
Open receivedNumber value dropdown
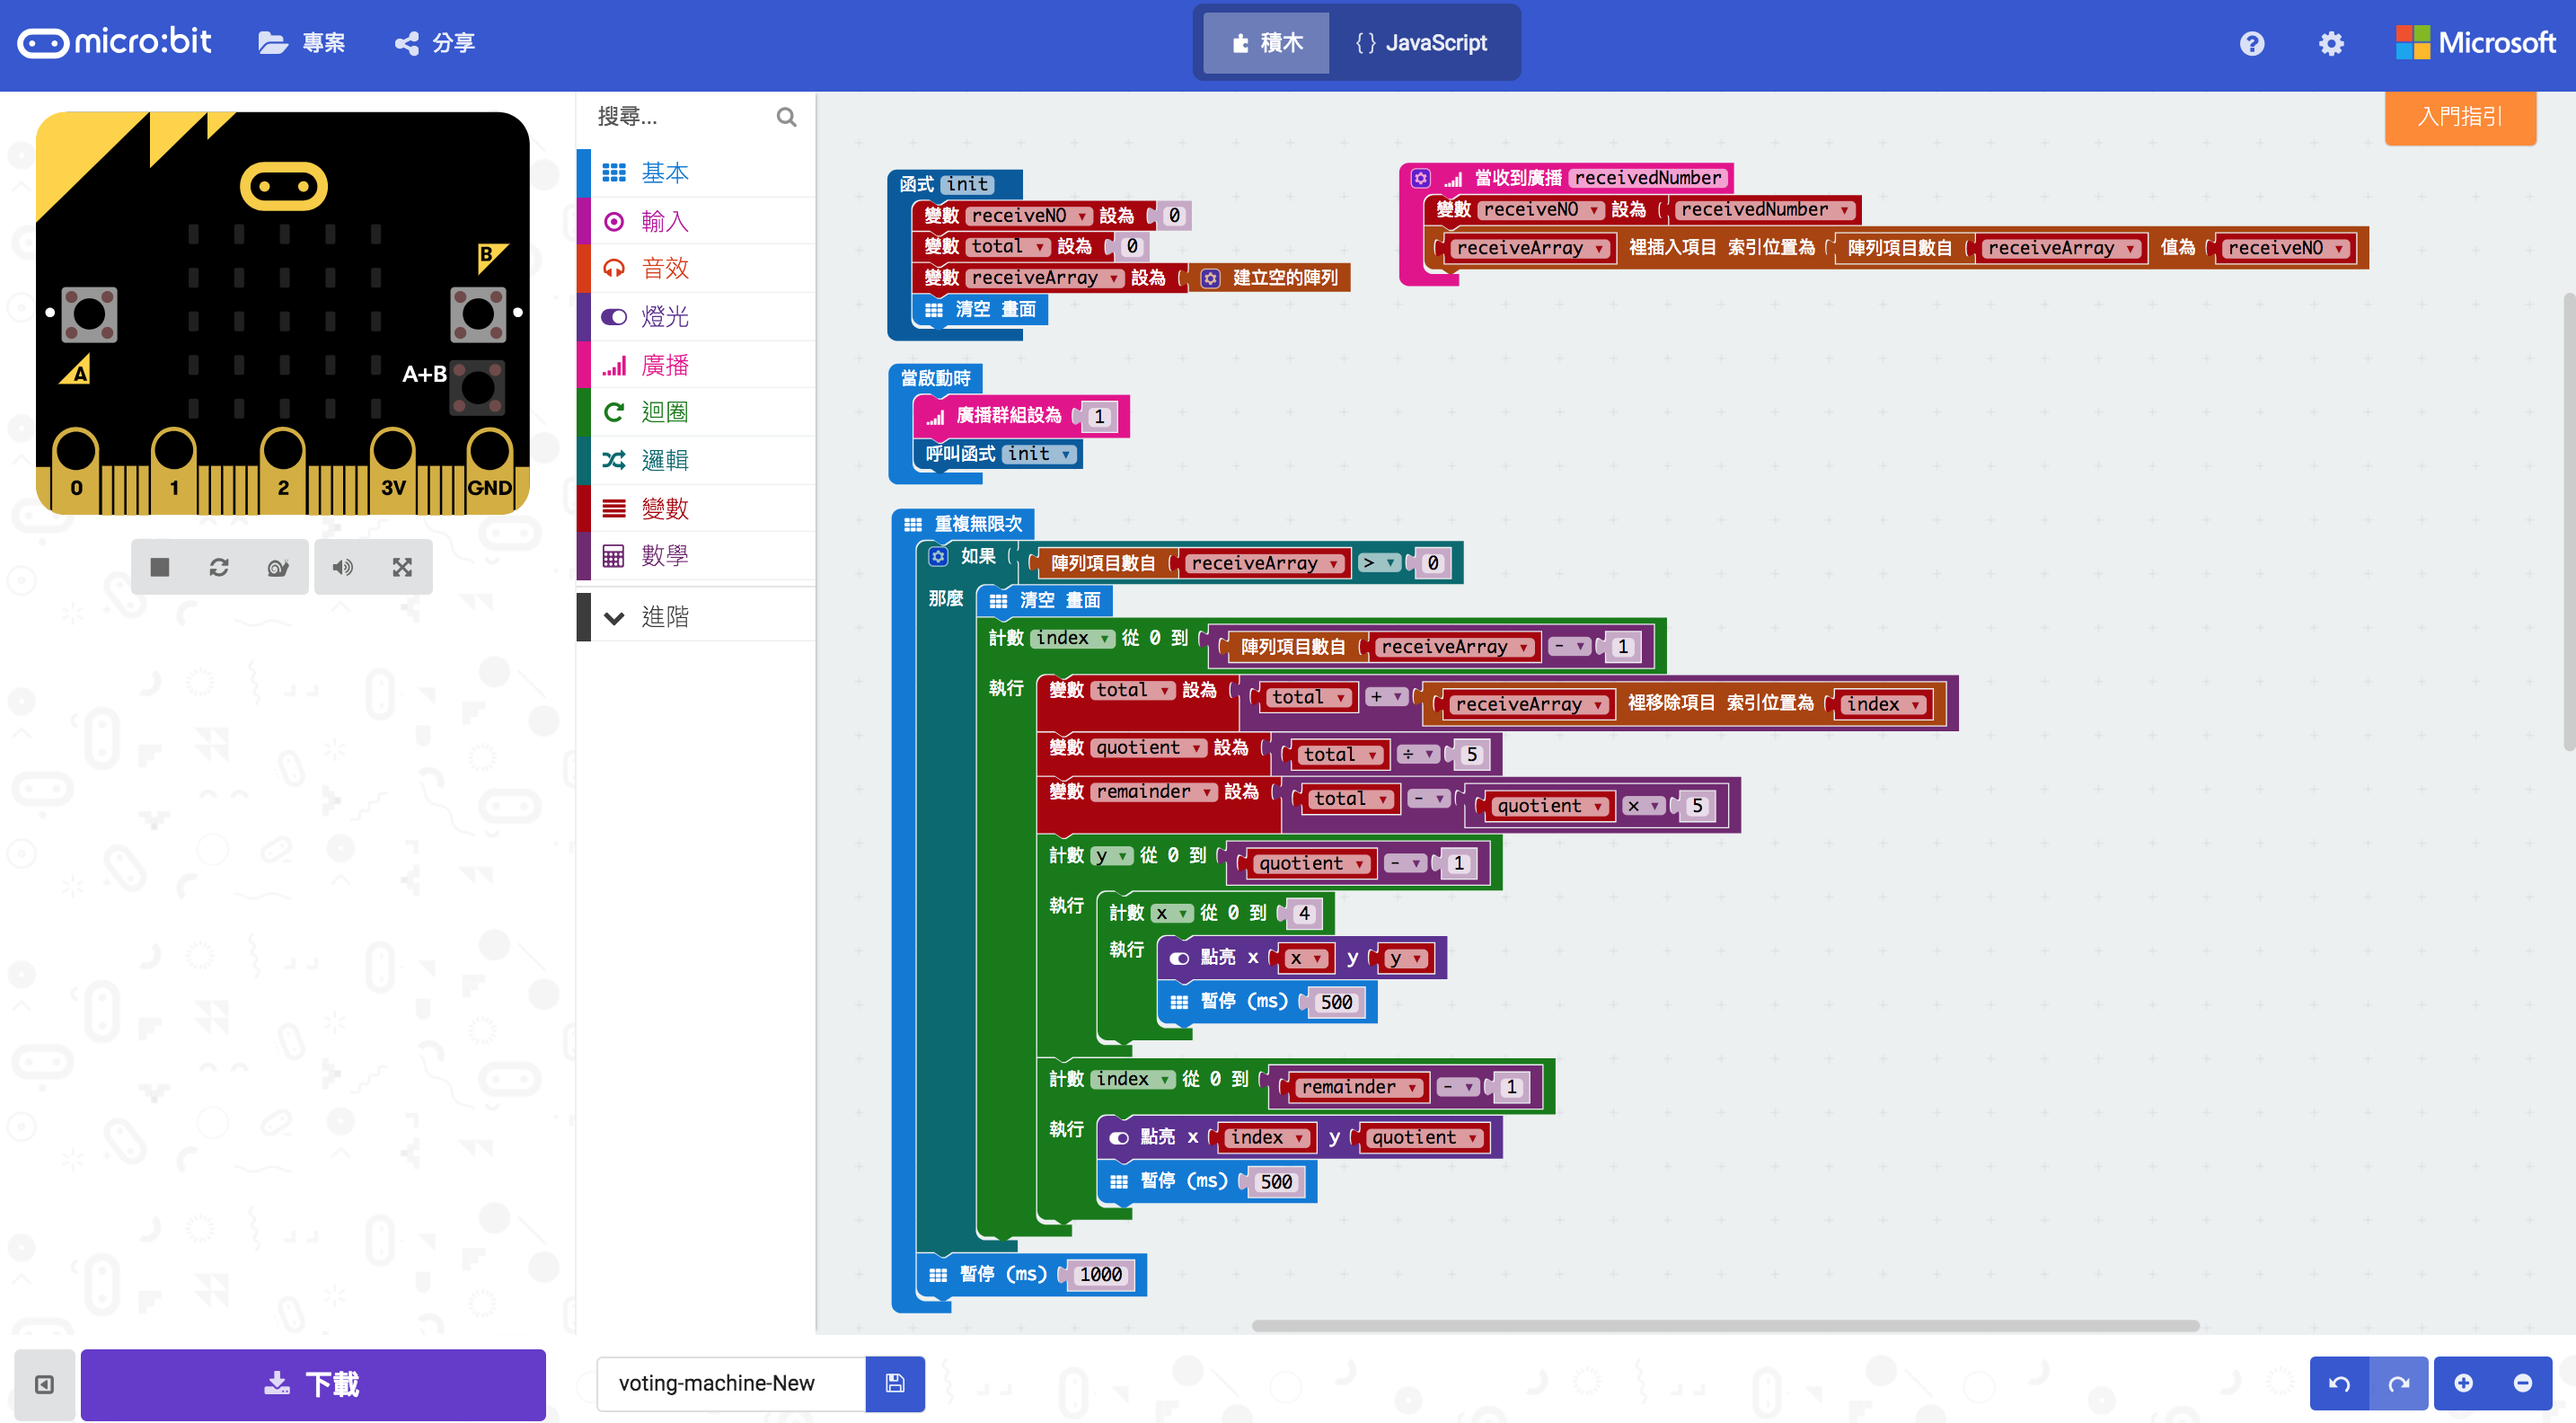[x=1764, y=210]
